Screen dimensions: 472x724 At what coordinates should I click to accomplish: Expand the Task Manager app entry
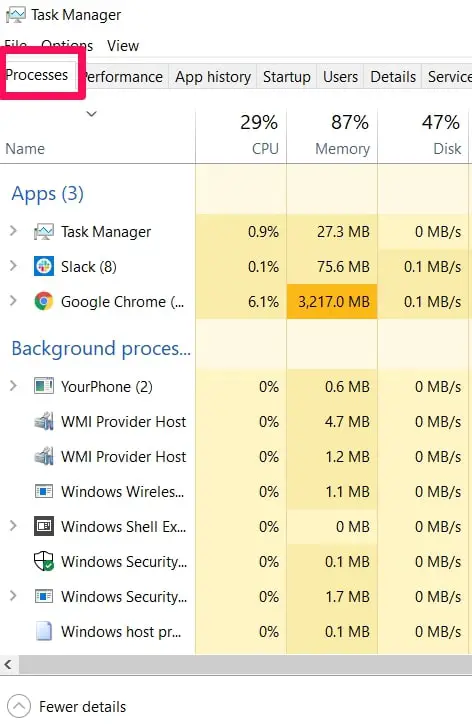(x=13, y=231)
